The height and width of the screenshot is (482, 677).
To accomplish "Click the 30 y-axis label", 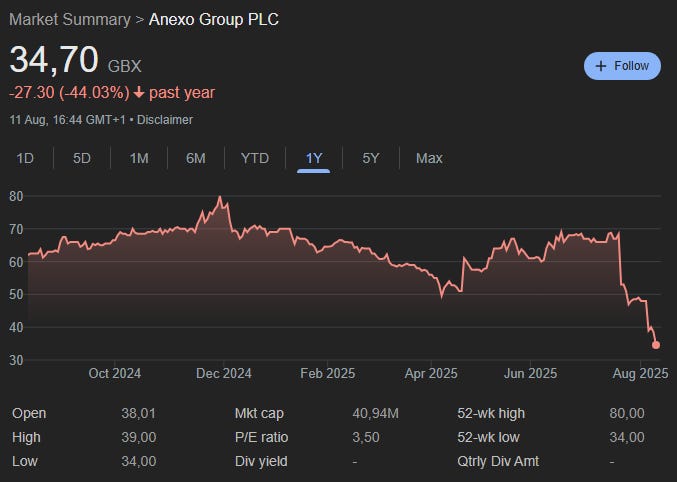I will tap(16, 360).
